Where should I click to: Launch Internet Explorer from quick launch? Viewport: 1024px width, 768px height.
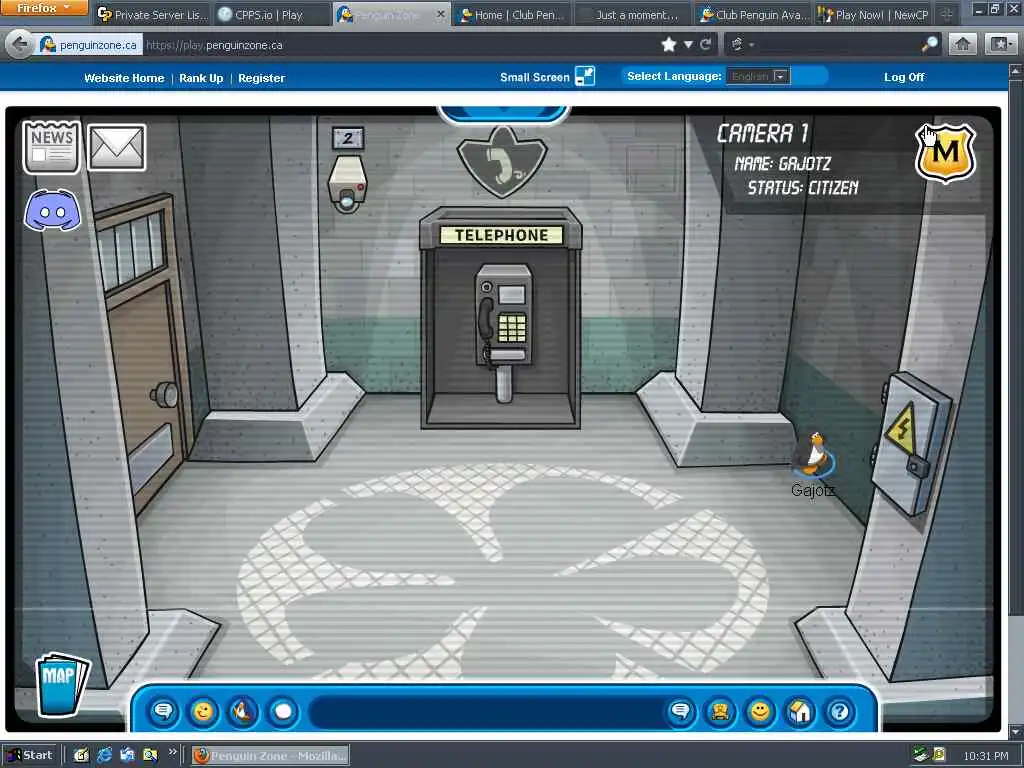pos(104,756)
